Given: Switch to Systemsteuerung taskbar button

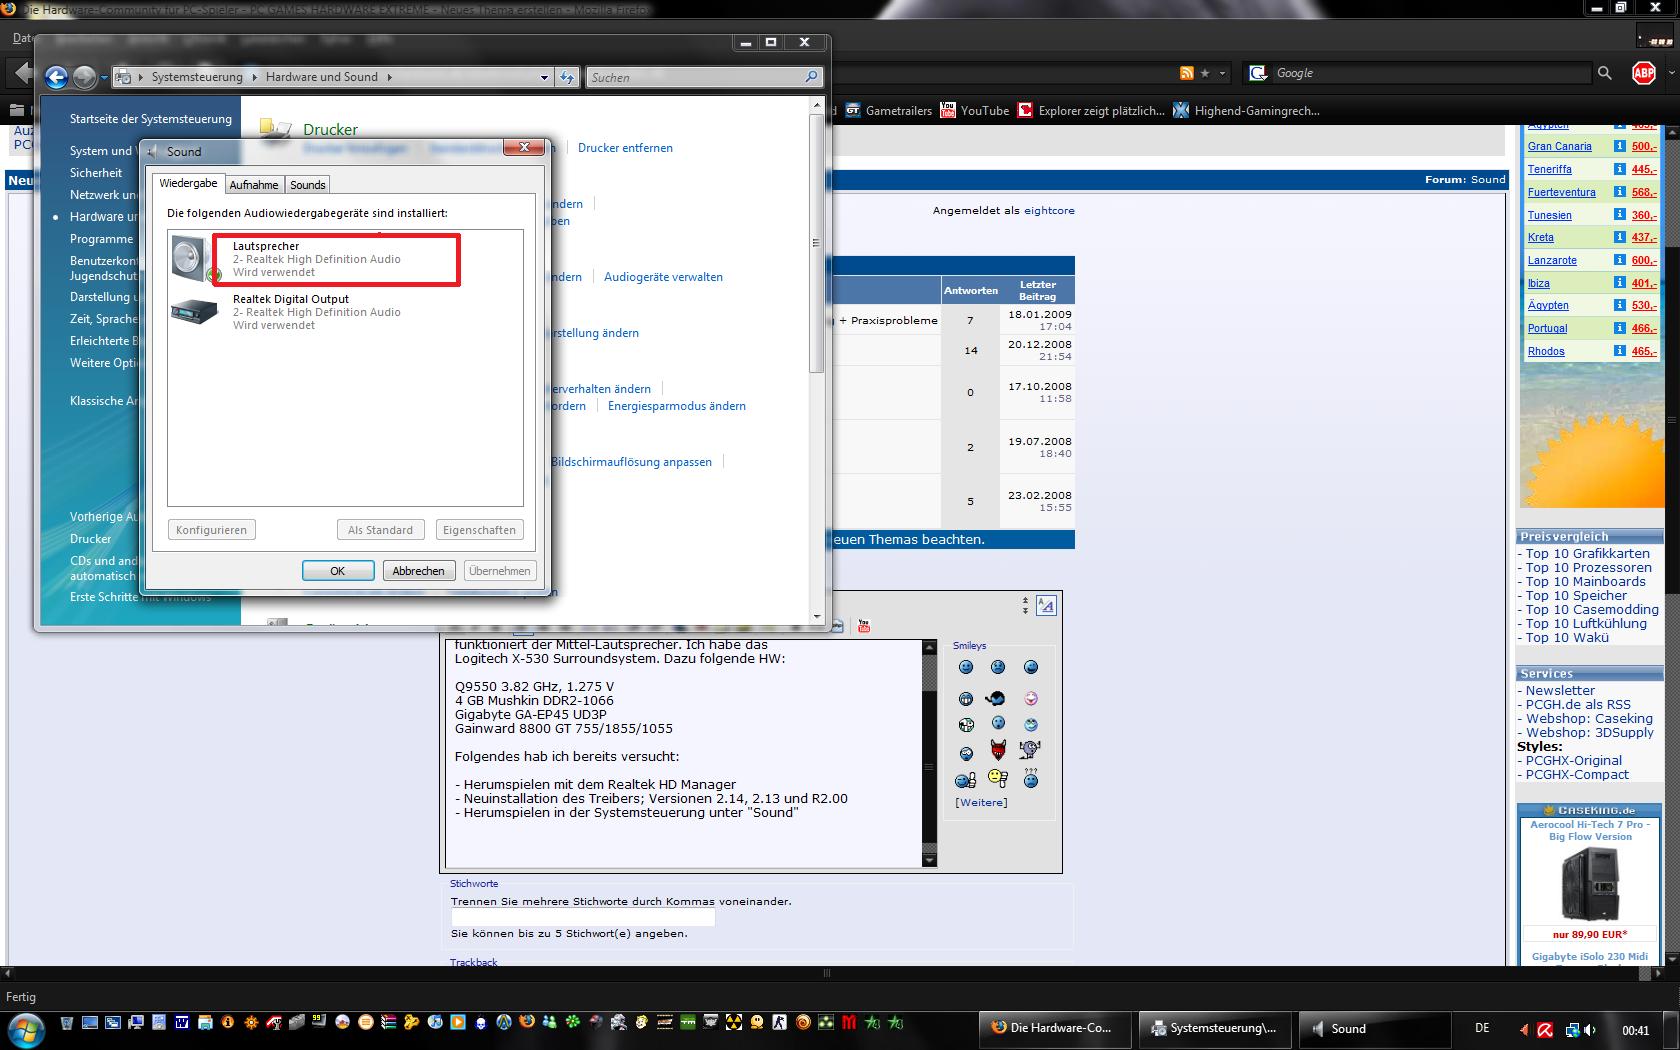Looking at the screenshot, I should 1215,1028.
